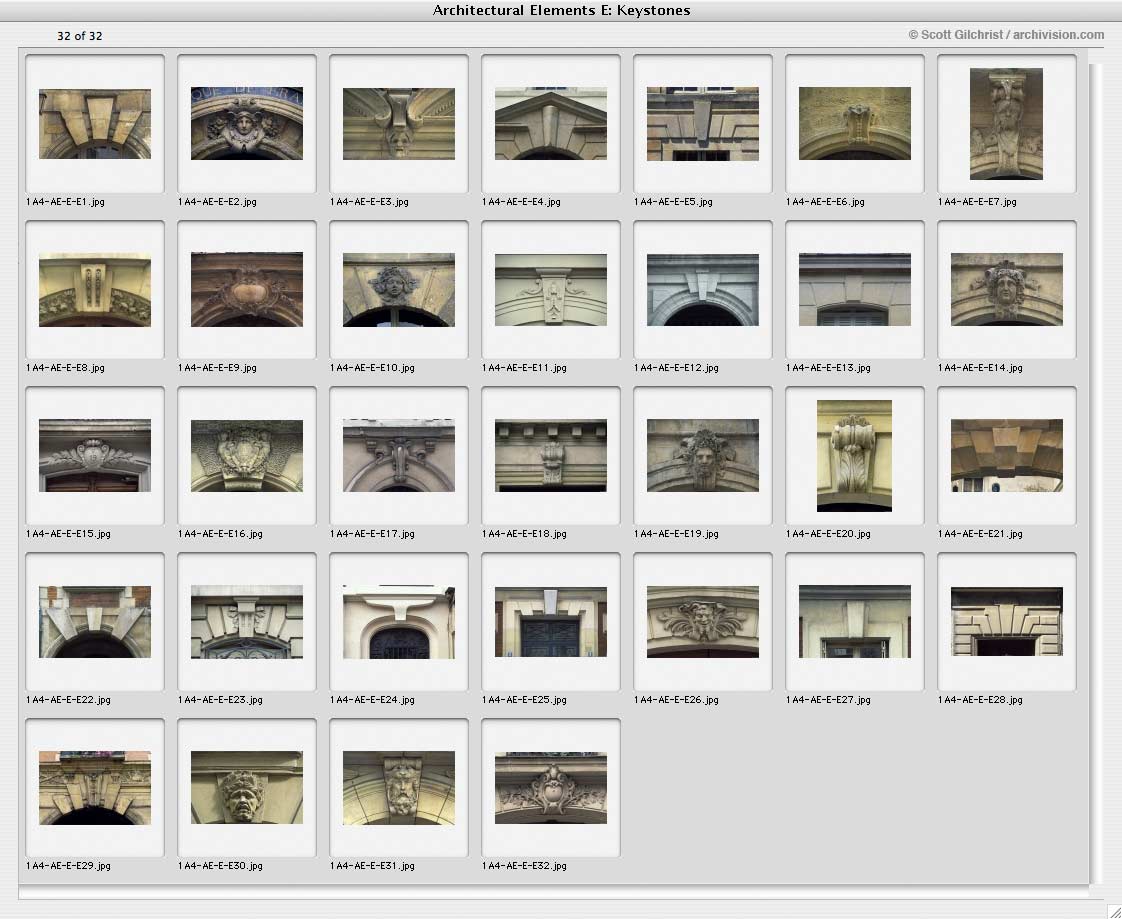The image size is (1122, 919).
Task: Open the thumbnail for 1A4-AE-E-E1.jpg
Action: (x=94, y=124)
